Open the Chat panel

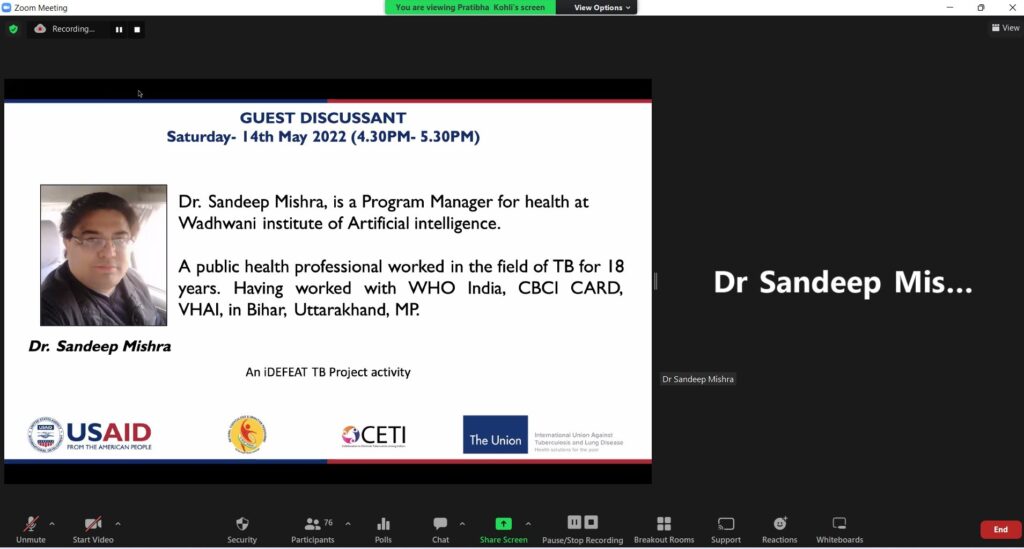click(440, 524)
